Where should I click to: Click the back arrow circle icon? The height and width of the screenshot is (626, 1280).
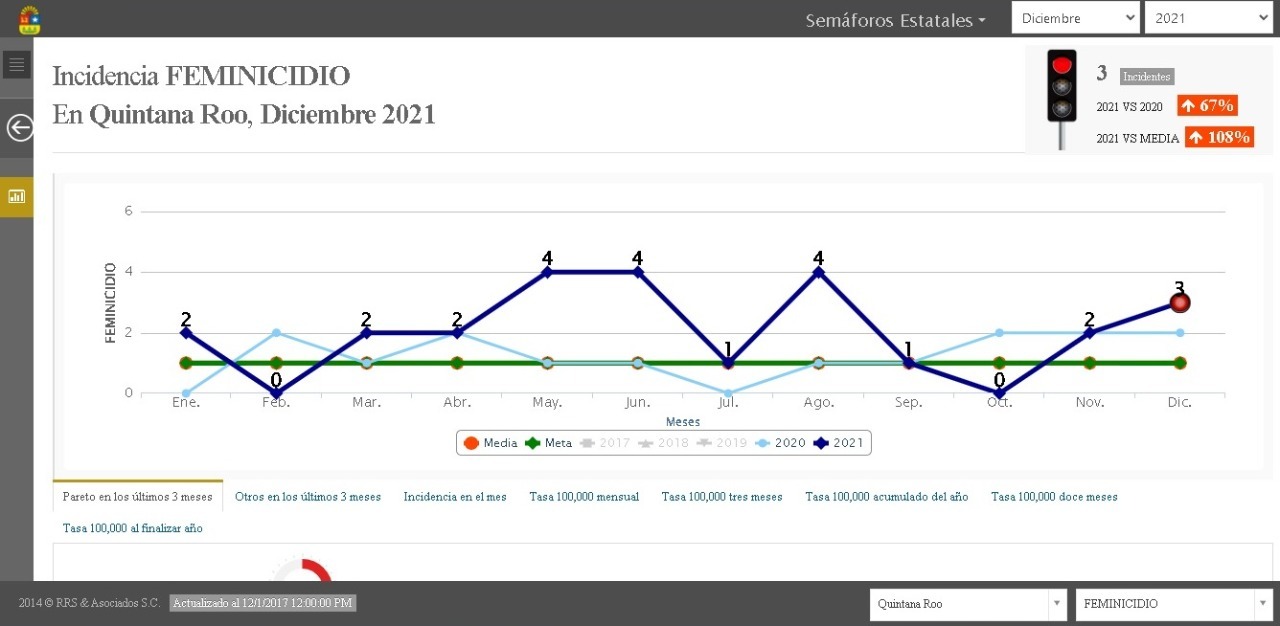tap(19, 127)
